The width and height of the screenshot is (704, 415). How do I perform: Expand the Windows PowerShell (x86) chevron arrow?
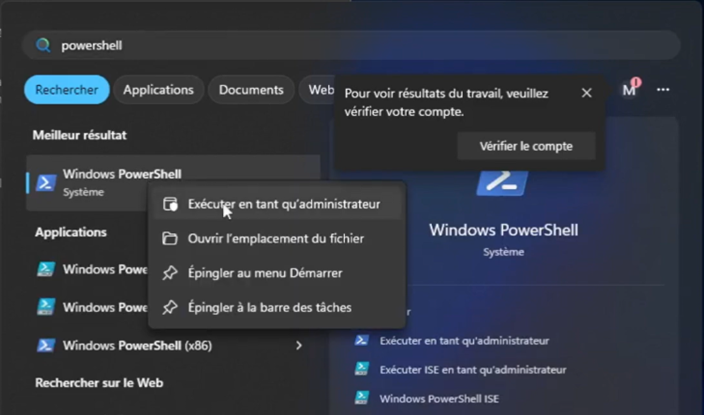coord(299,346)
